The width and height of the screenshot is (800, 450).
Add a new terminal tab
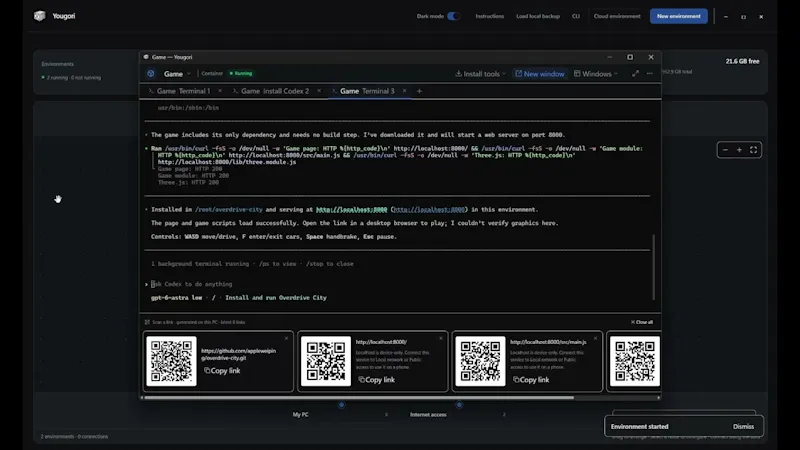pyautogui.click(x=419, y=91)
